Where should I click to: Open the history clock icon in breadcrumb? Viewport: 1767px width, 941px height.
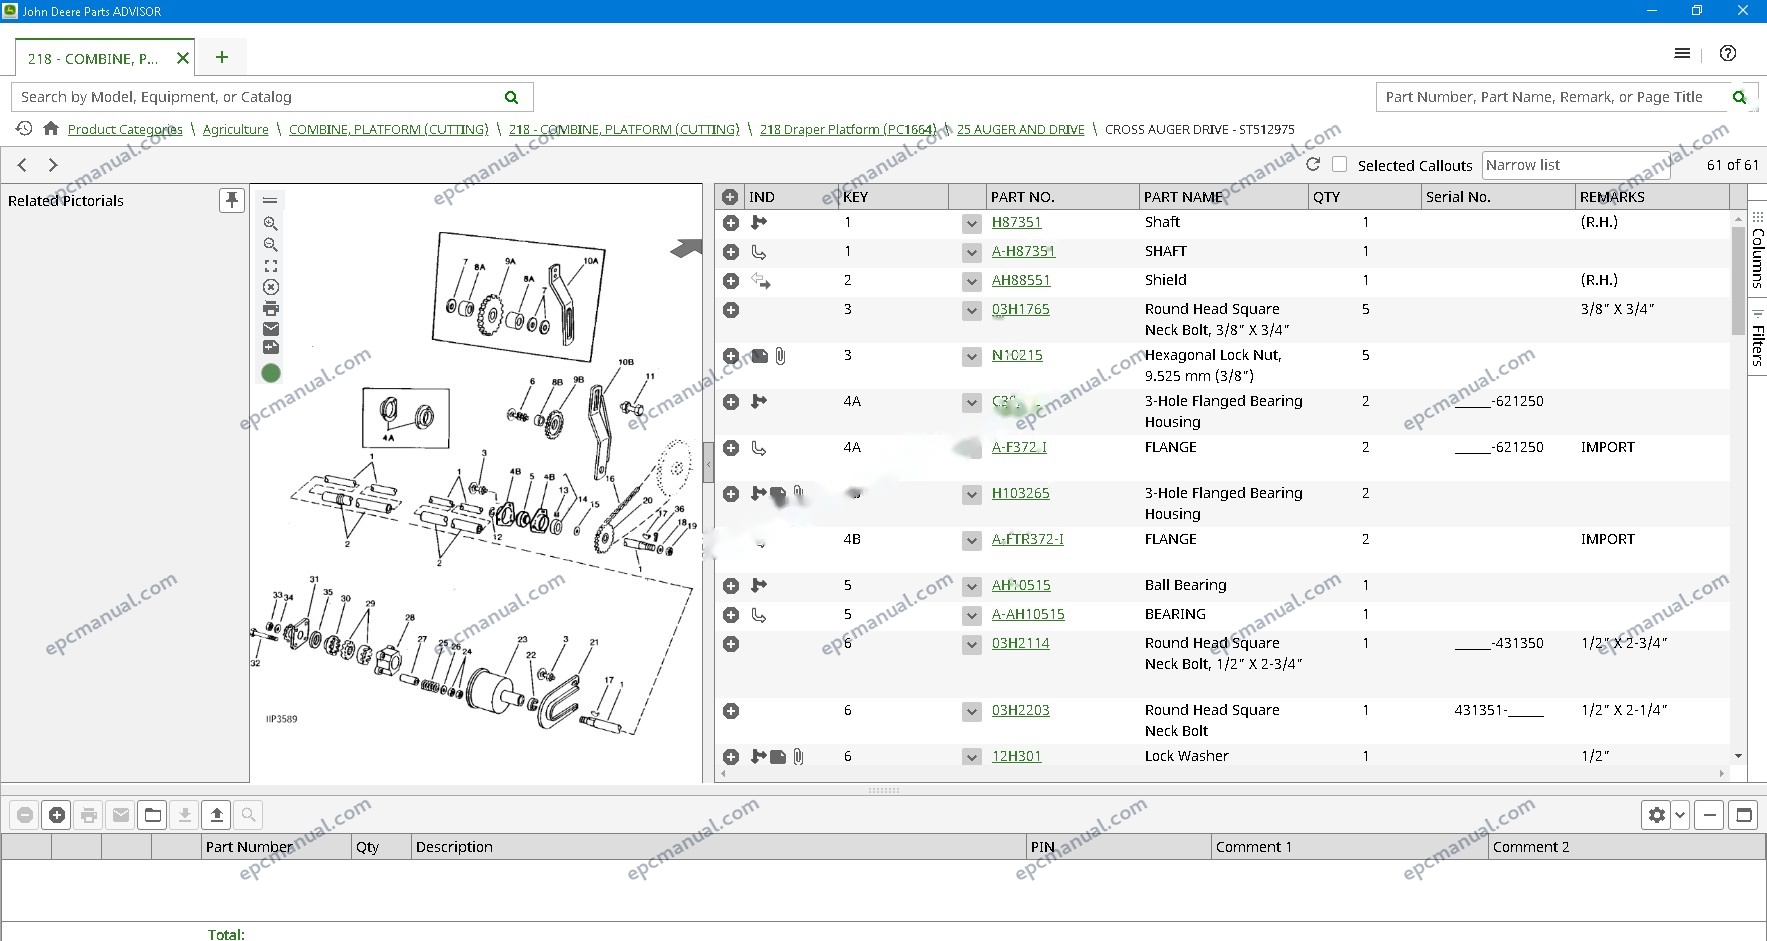[24, 129]
